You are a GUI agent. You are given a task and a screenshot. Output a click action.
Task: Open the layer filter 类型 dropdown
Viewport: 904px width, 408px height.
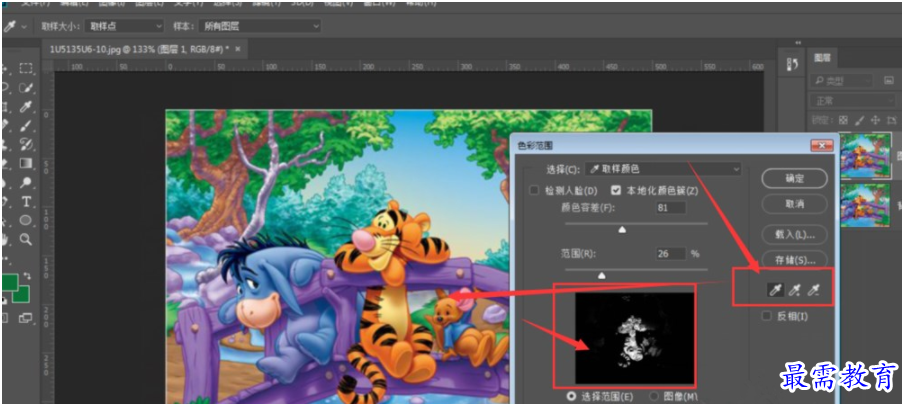842,81
